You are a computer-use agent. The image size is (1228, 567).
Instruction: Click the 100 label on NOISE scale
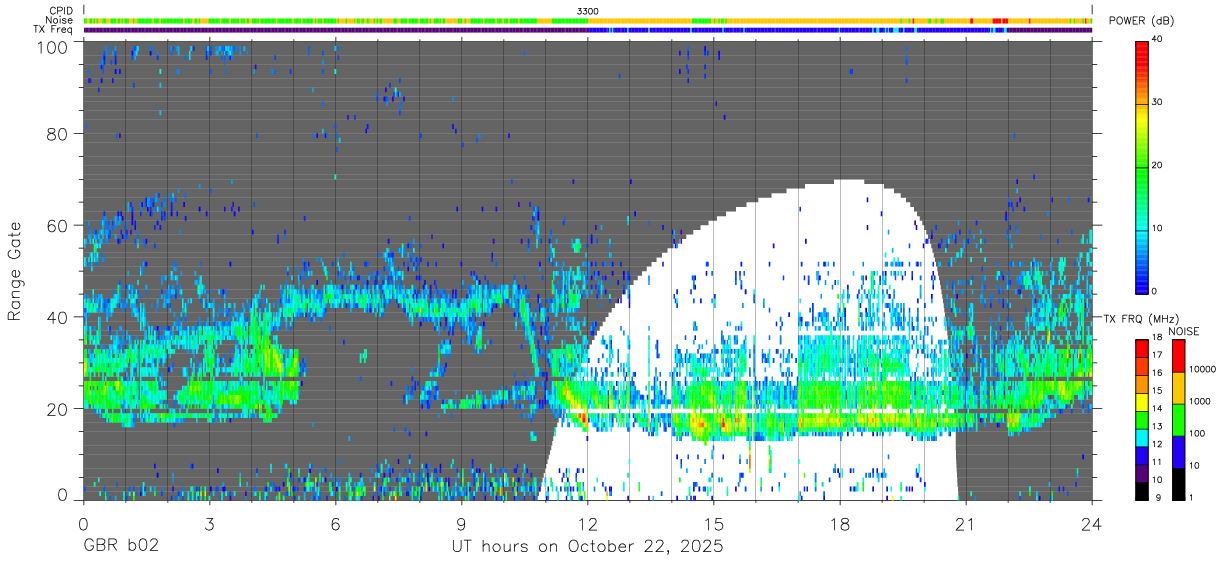tap(1197, 434)
